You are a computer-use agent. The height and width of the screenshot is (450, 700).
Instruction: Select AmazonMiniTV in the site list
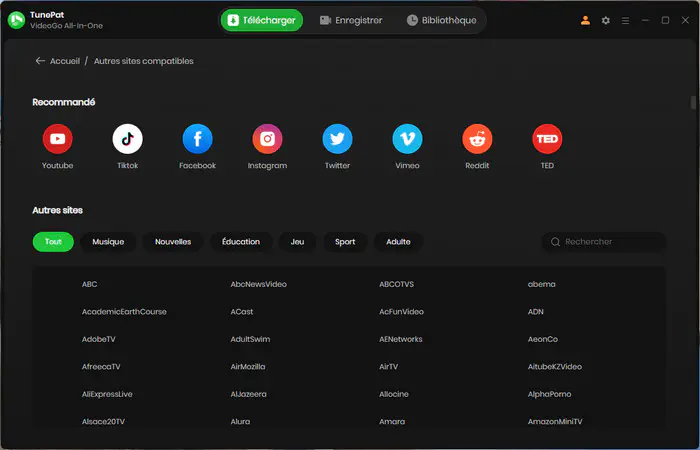point(555,422)
